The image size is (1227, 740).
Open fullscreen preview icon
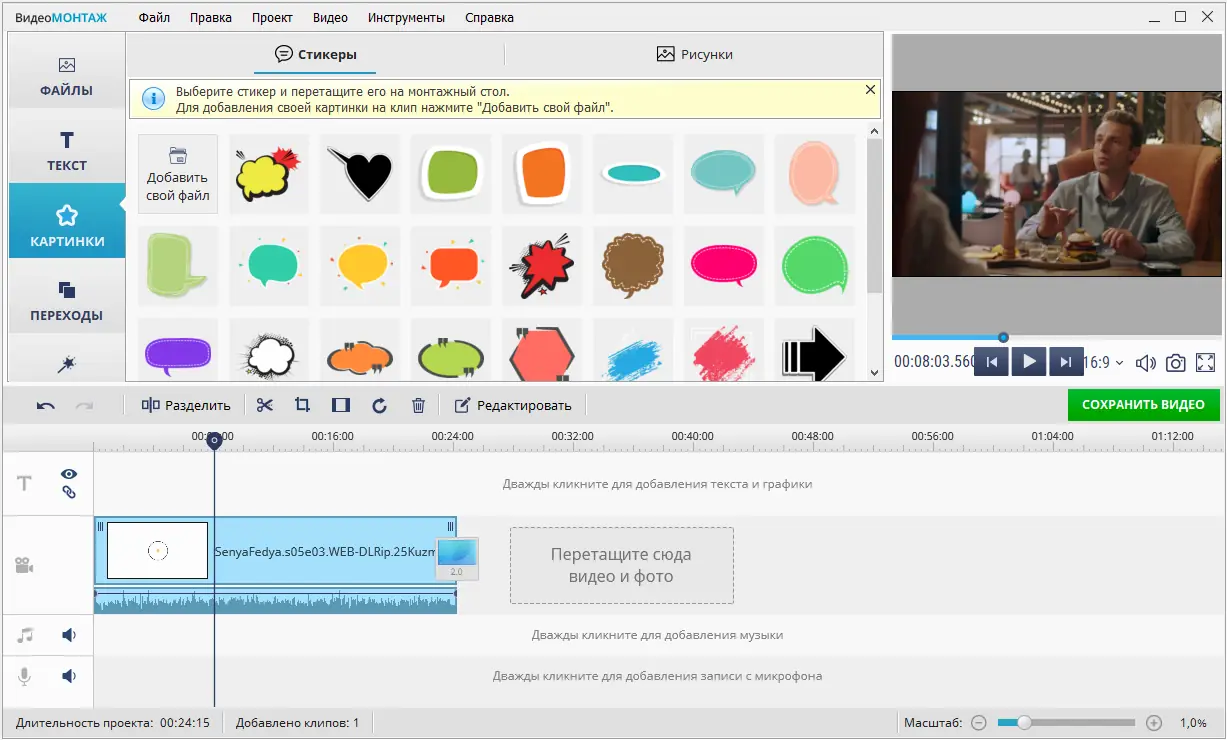(1206, 362)
